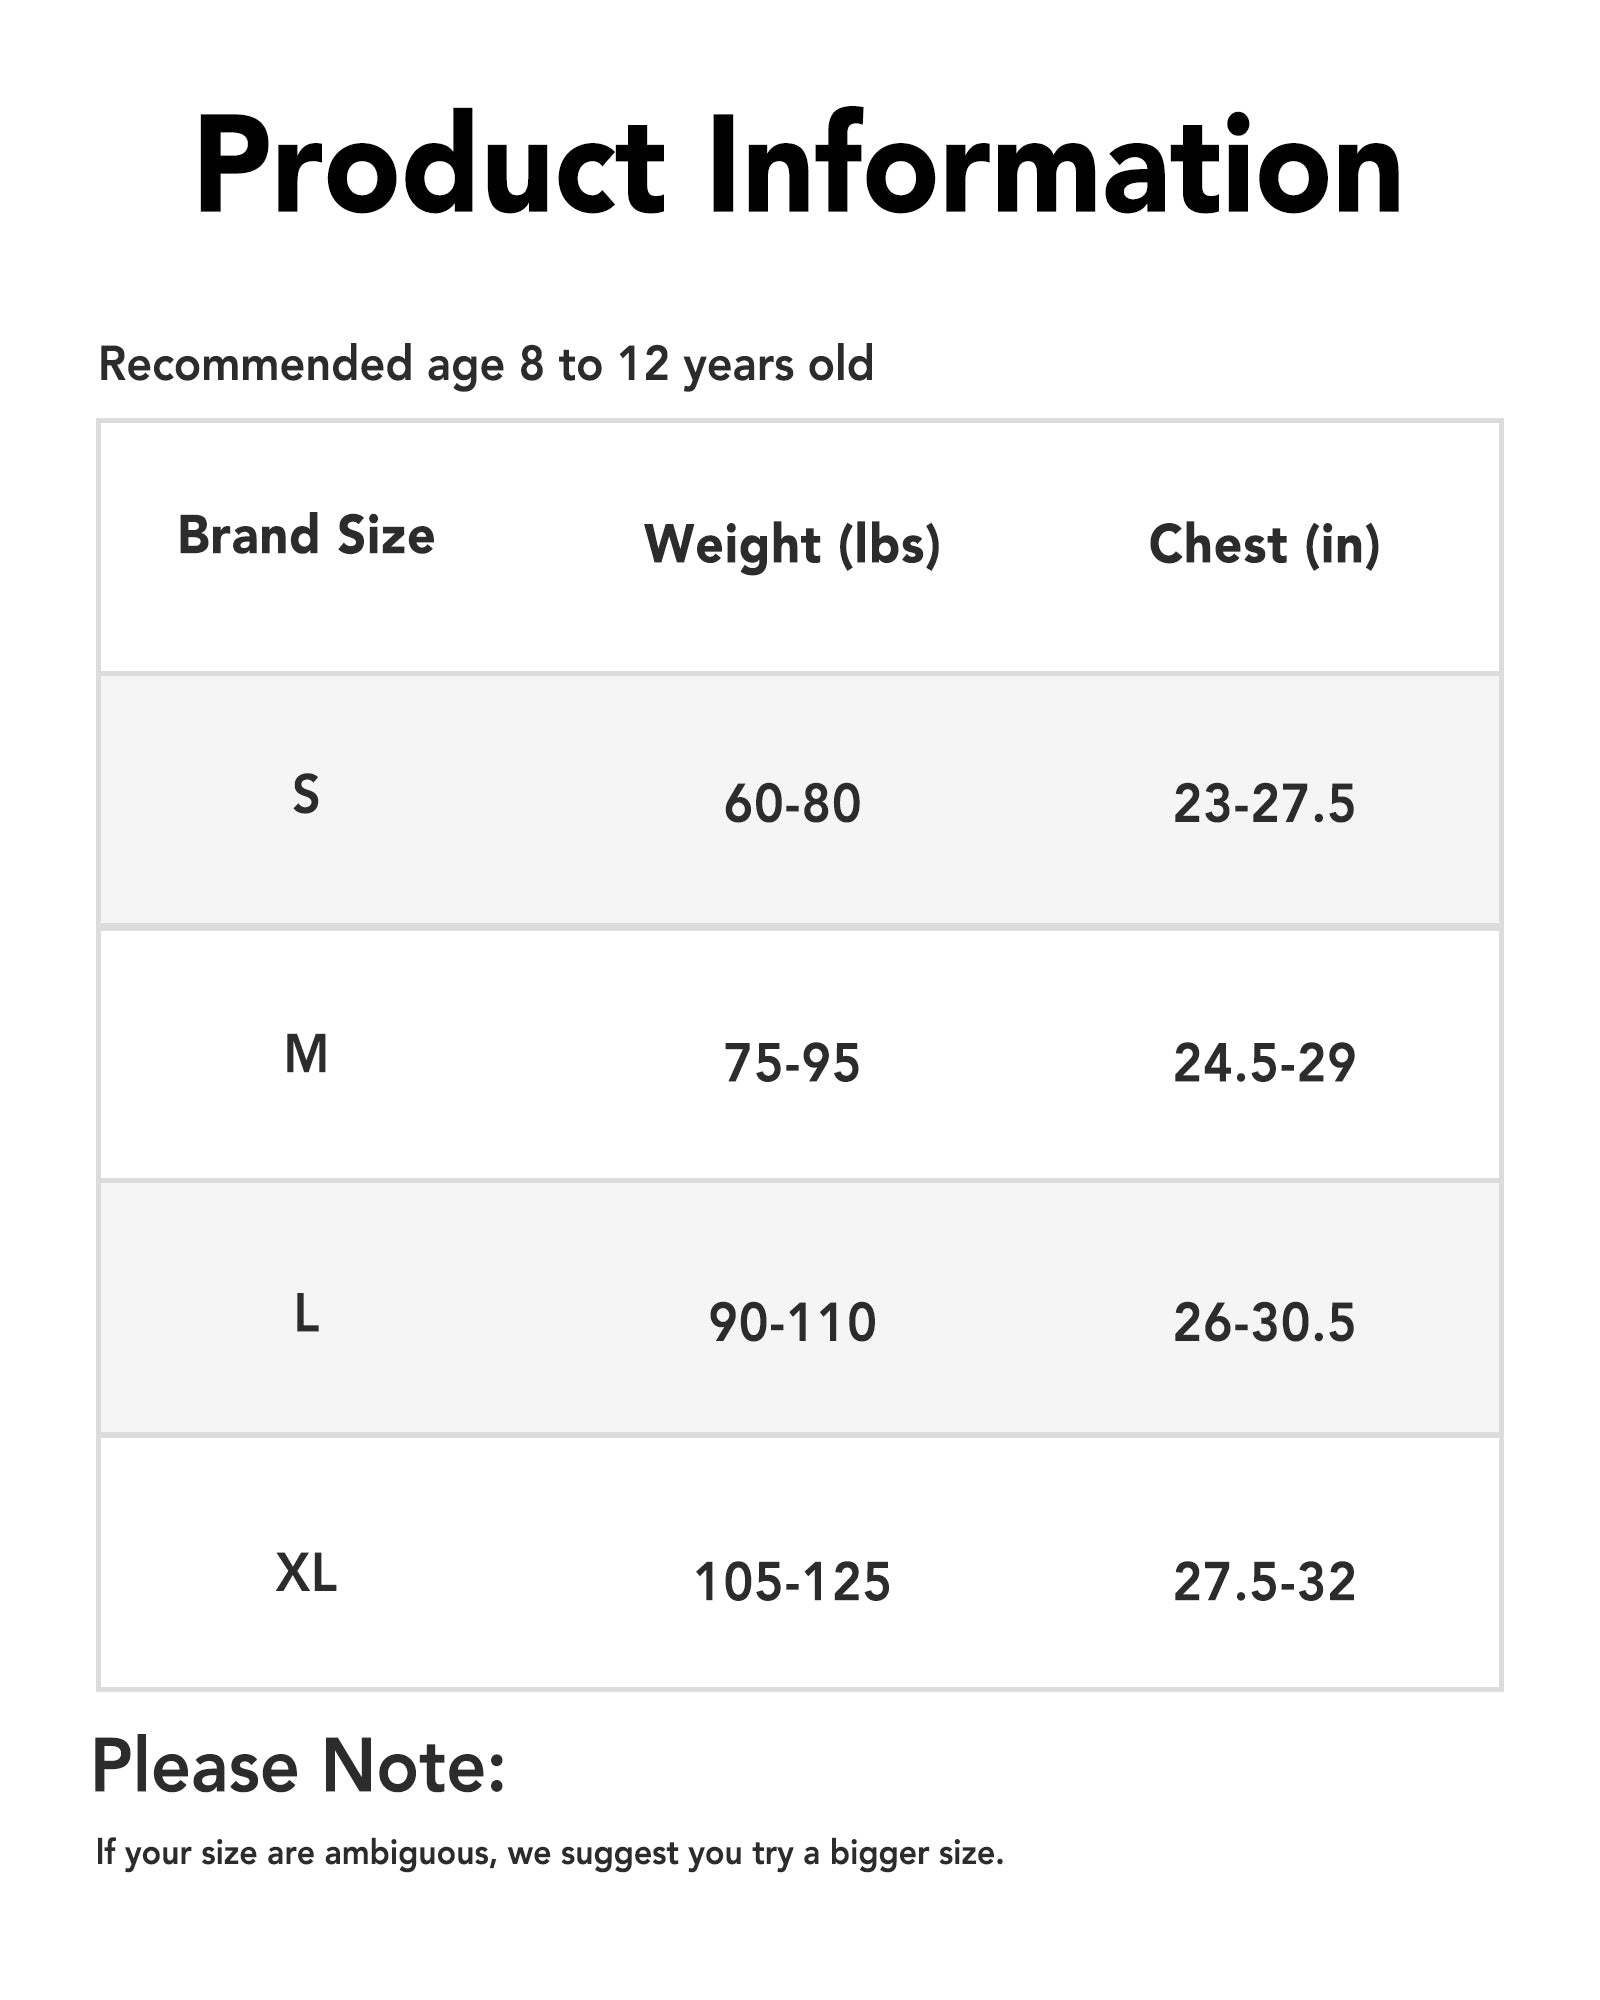Click the bigger size suggestion sentence
Viewport: 1600px width, 2000px height.
pos(549,1853)
